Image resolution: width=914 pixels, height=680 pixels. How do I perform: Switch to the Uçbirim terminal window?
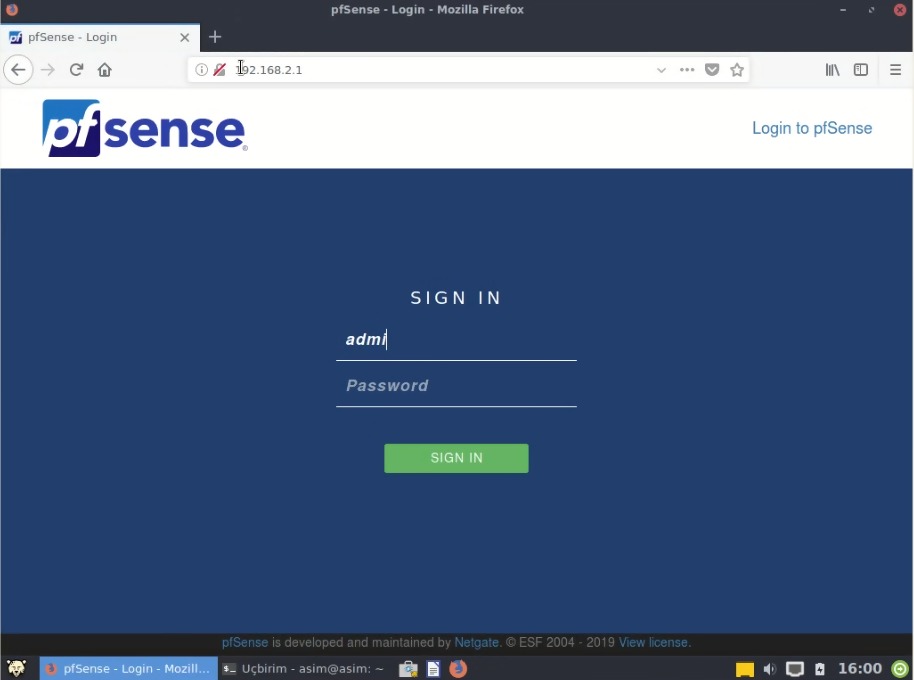[300, 668]
